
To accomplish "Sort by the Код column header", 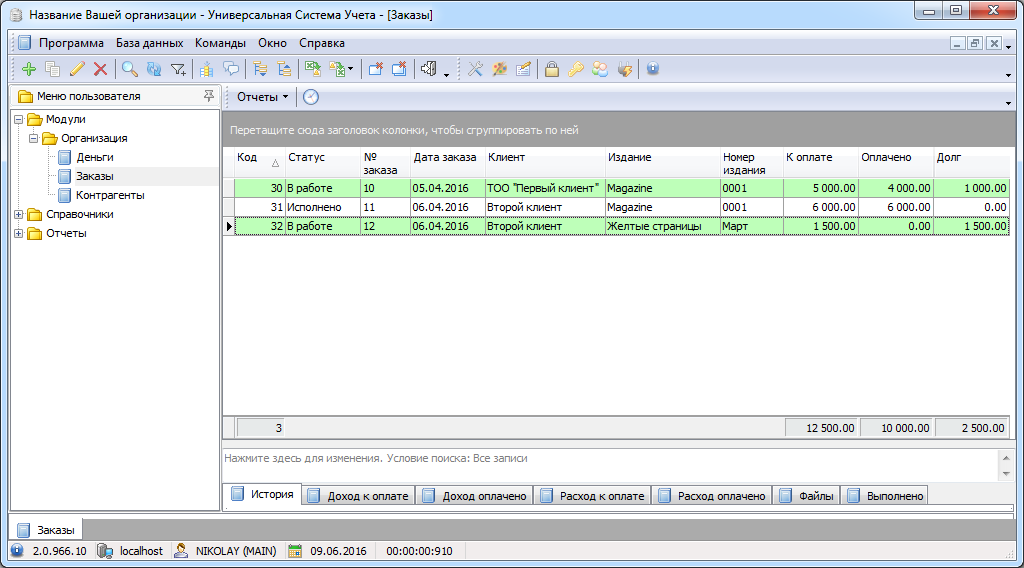I will [x=259, y=163].
